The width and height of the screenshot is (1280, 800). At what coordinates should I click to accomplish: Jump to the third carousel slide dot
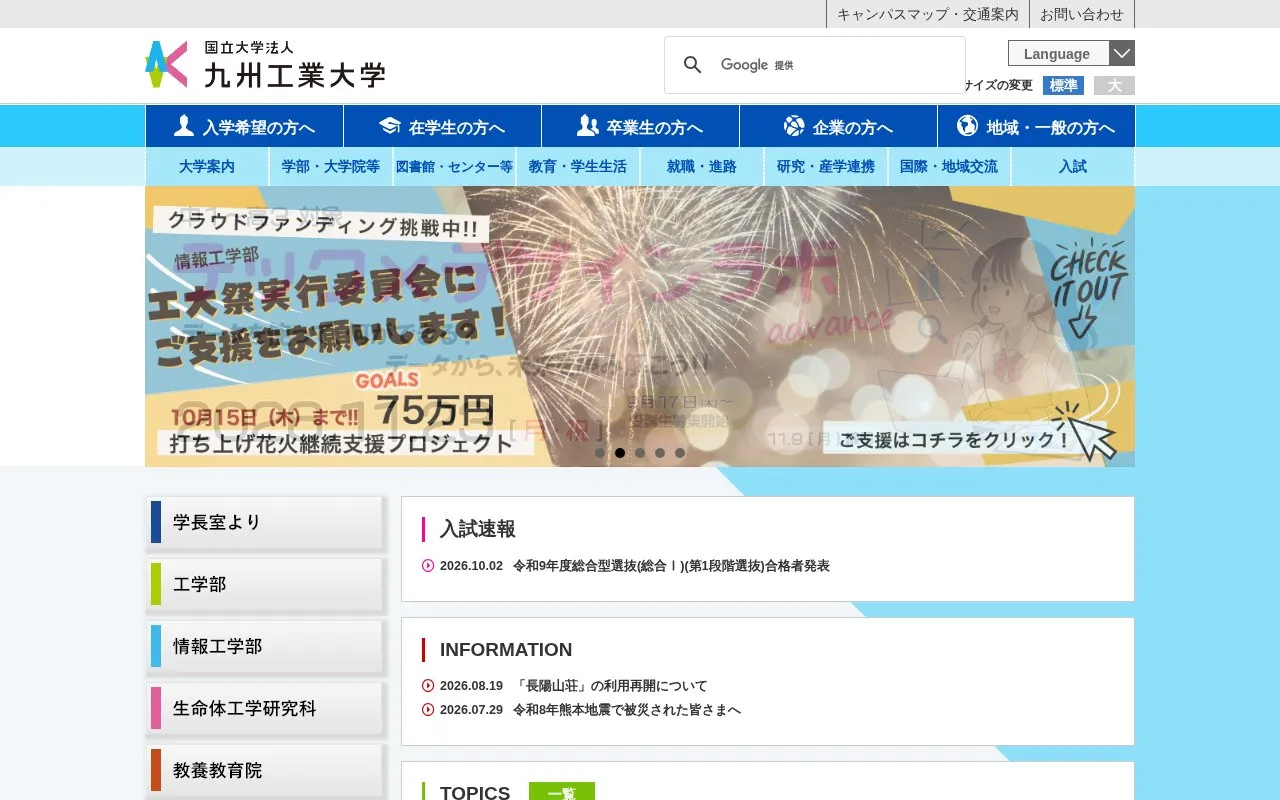click(640, 453)
